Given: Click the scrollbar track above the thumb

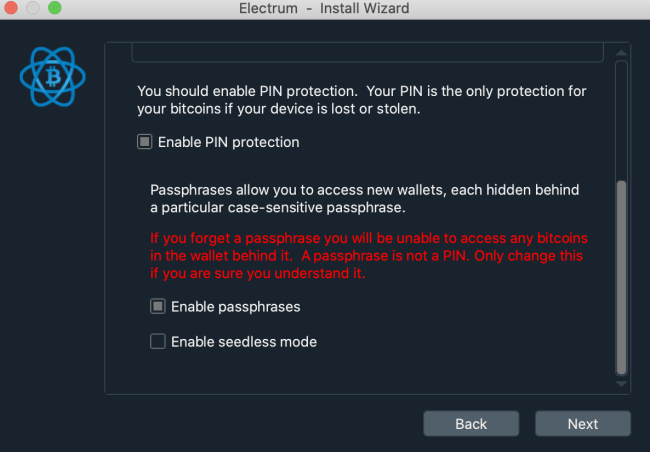Looking at the screenshot, I should click(x=621, y=120).
